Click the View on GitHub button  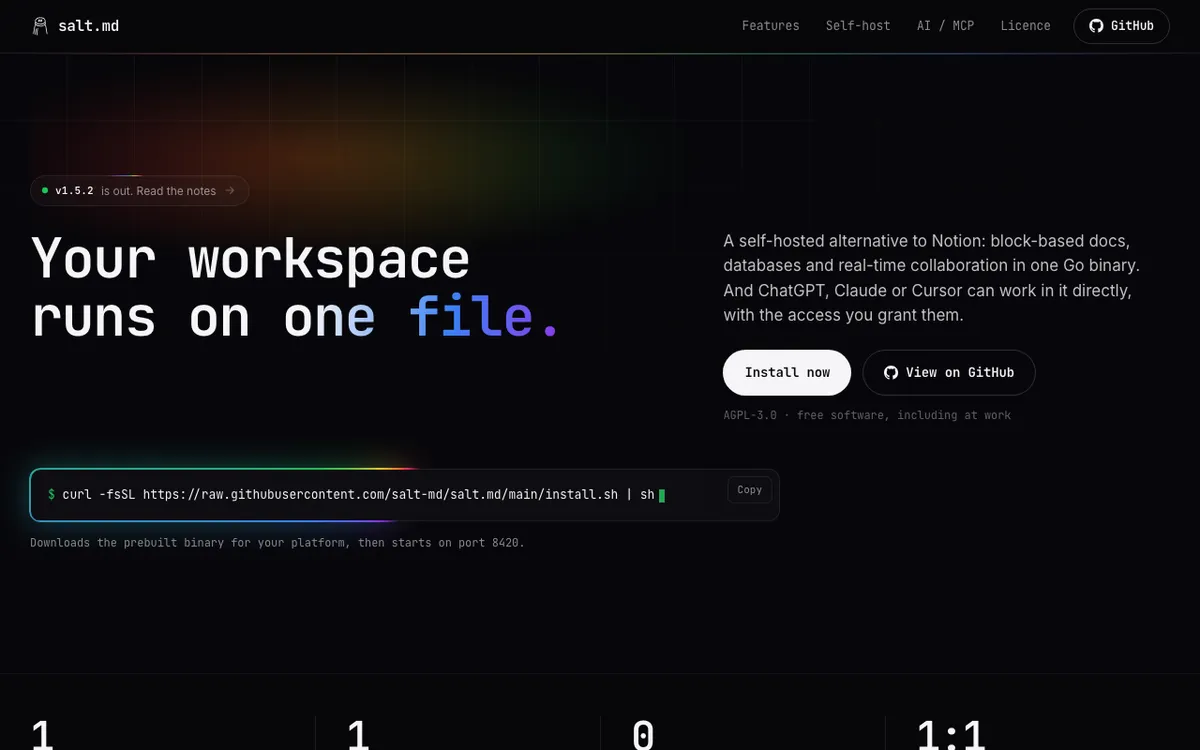(949, 372)
